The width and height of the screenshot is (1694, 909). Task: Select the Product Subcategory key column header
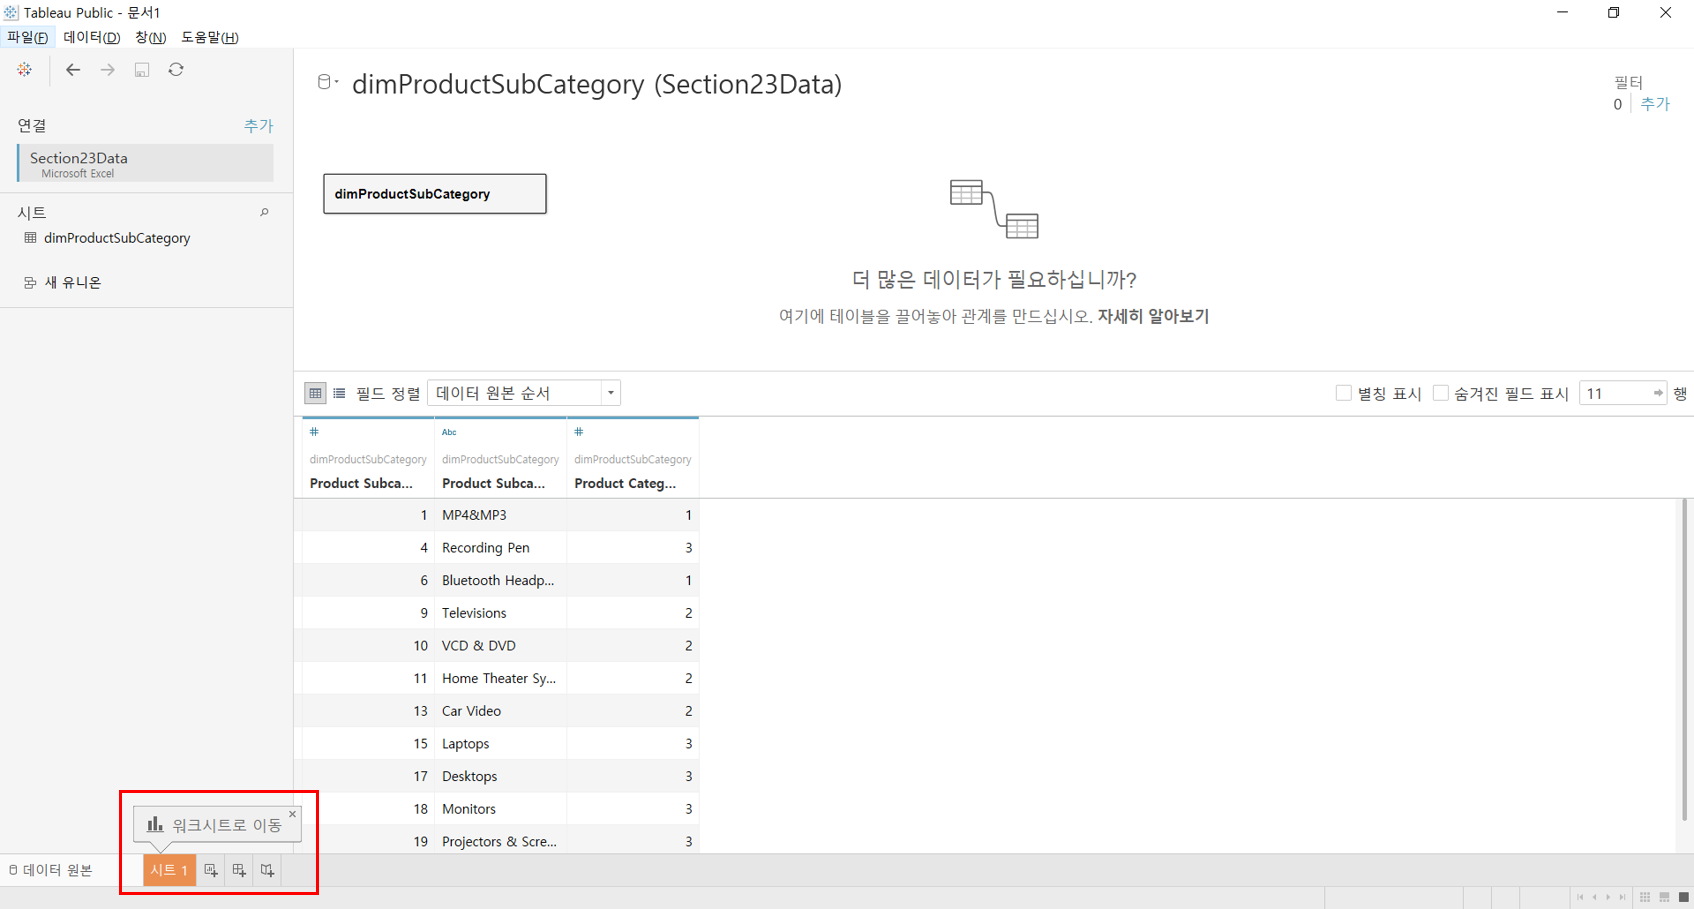click(x=368, y=458)
